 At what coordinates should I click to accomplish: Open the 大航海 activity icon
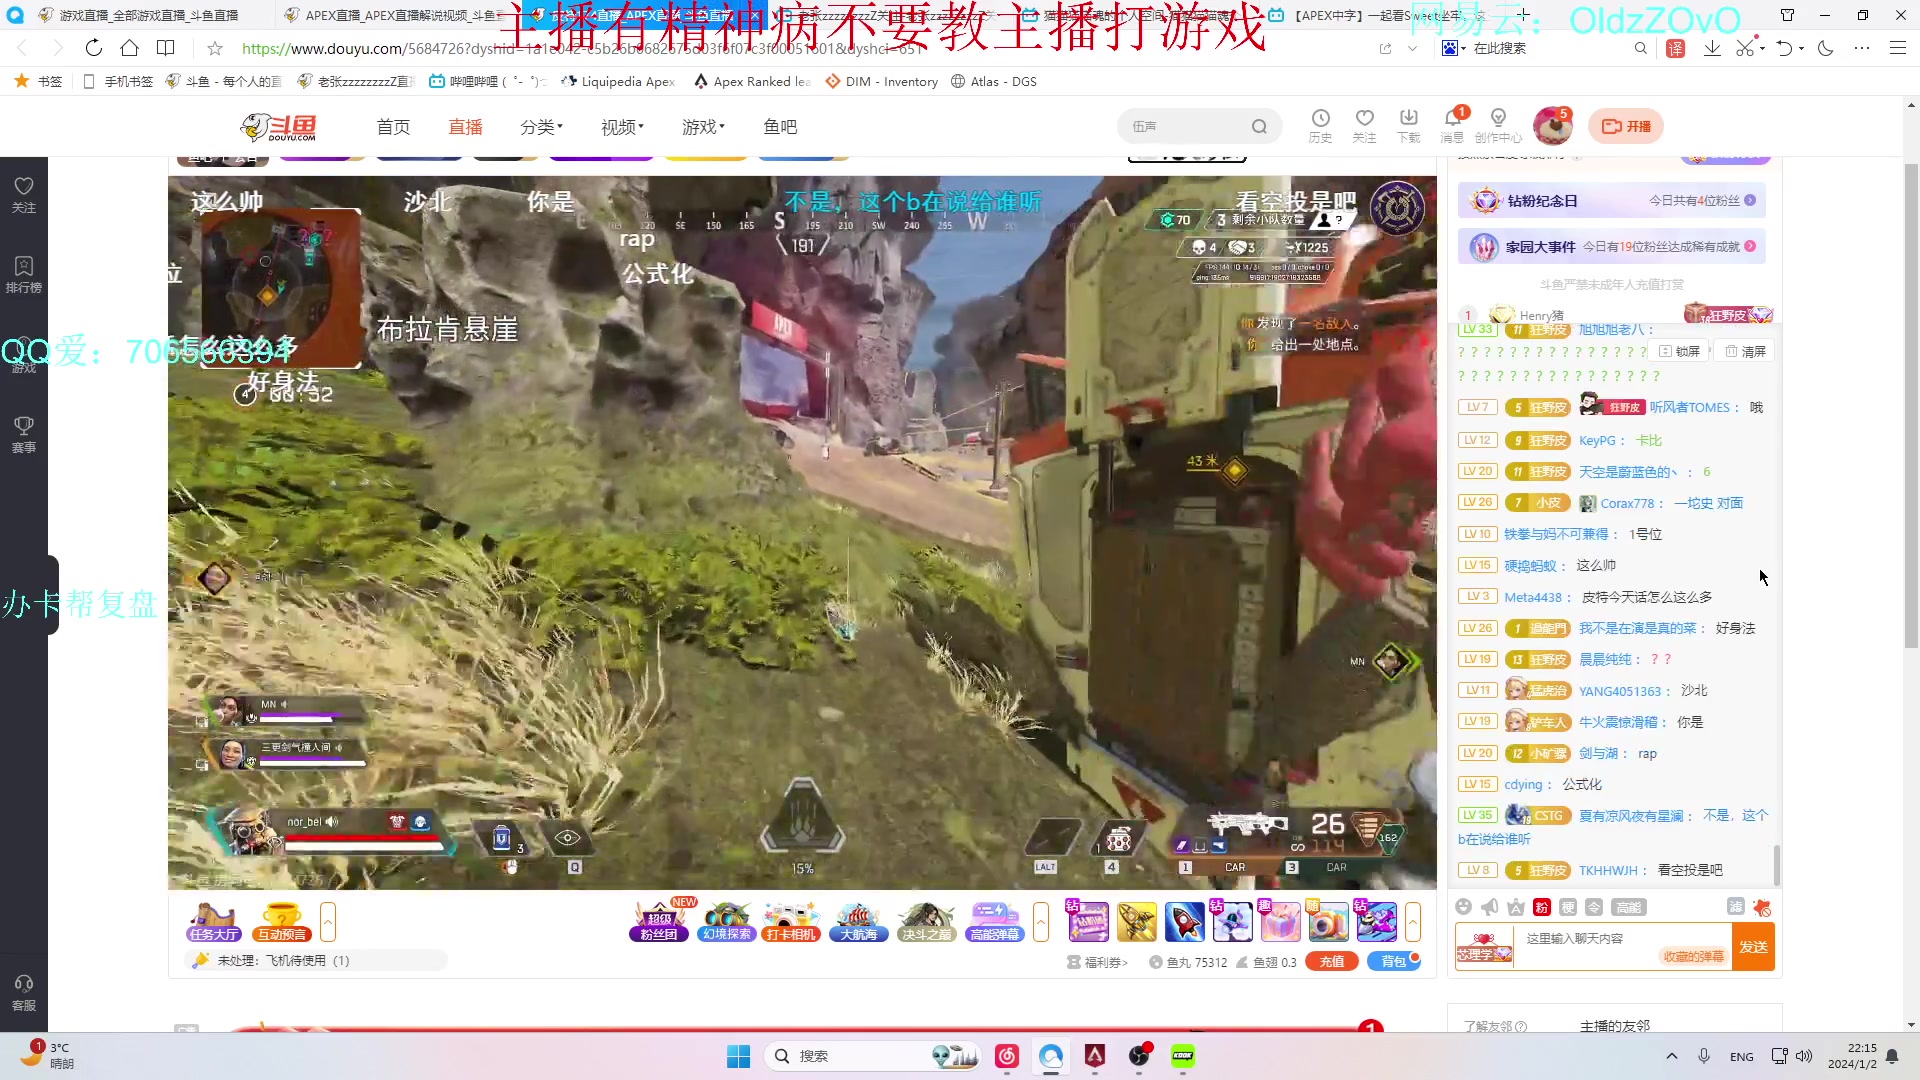pyautogui.click(x=858, y=922)
